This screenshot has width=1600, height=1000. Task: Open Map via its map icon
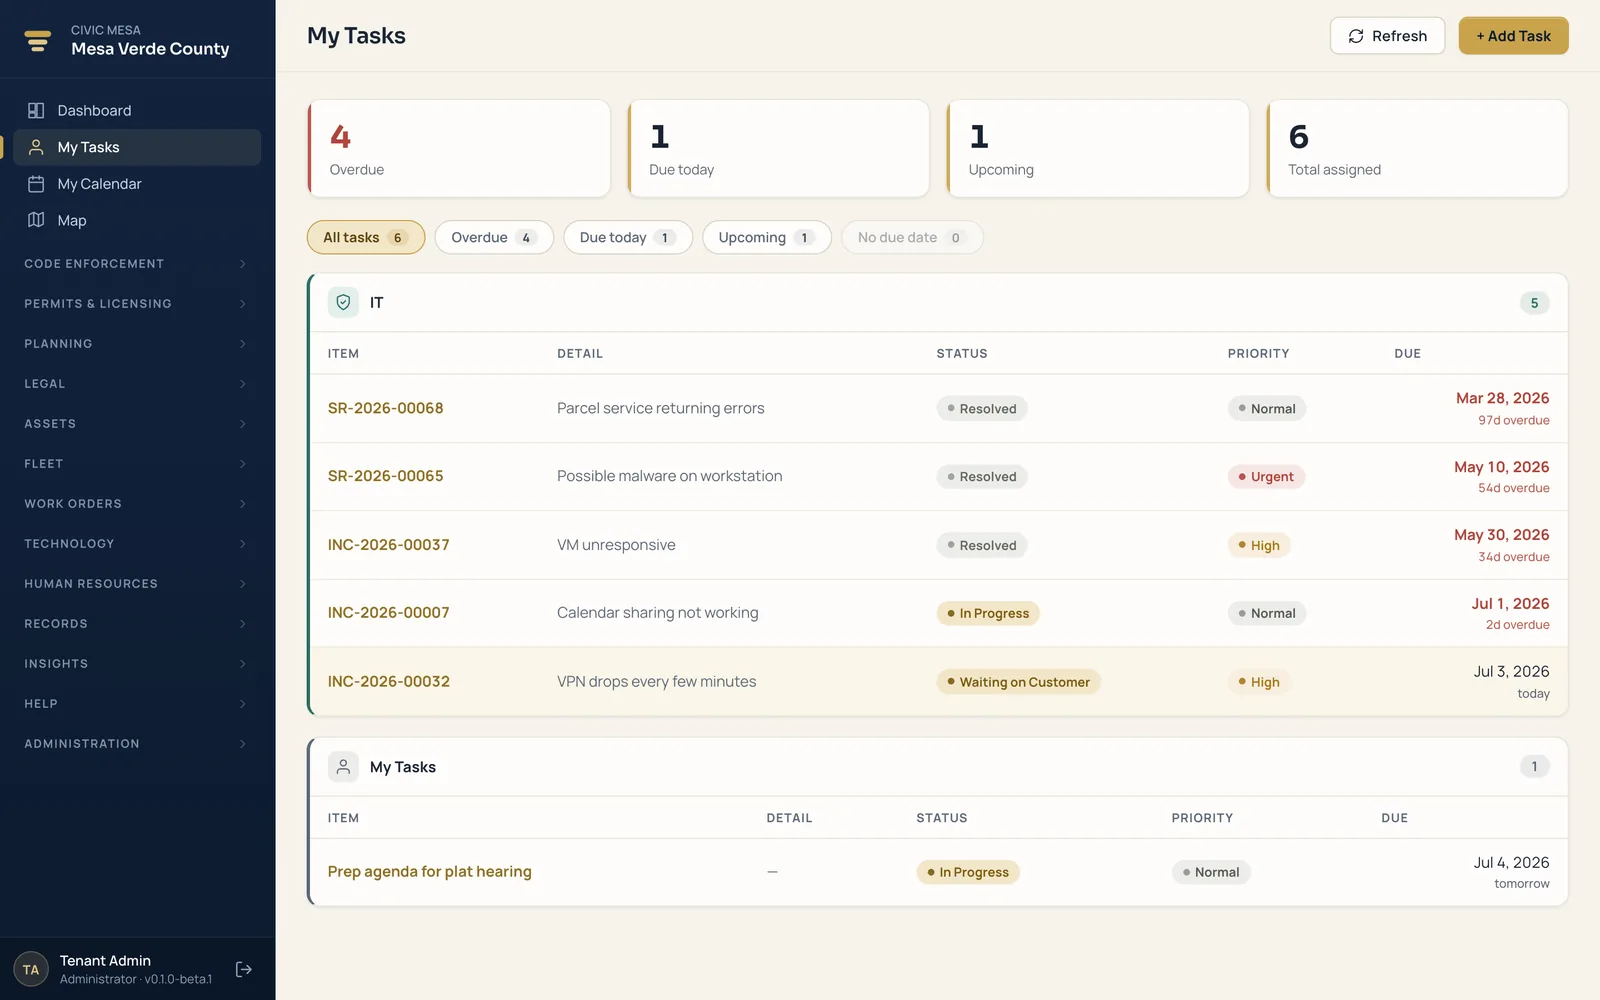pyautogui.click(x=36, y=220)
